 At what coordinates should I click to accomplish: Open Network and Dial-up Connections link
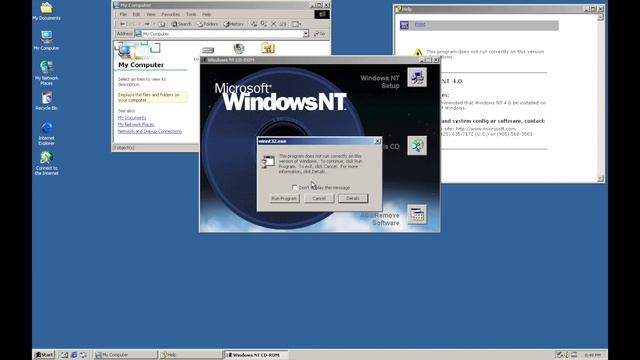tap(150, 131)
